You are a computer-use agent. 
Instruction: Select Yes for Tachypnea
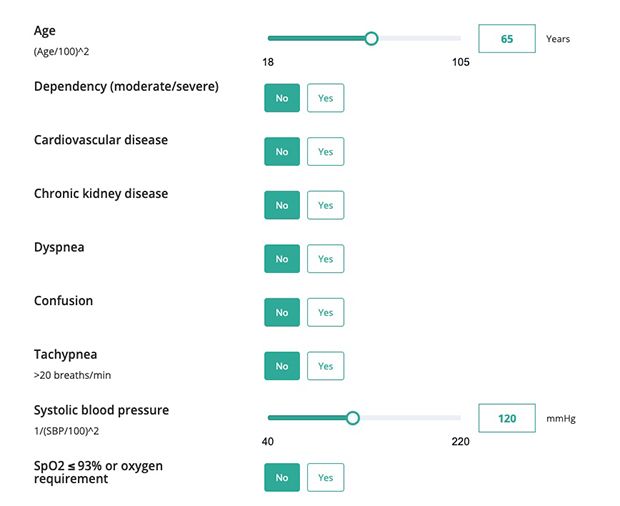click(325, 366)
